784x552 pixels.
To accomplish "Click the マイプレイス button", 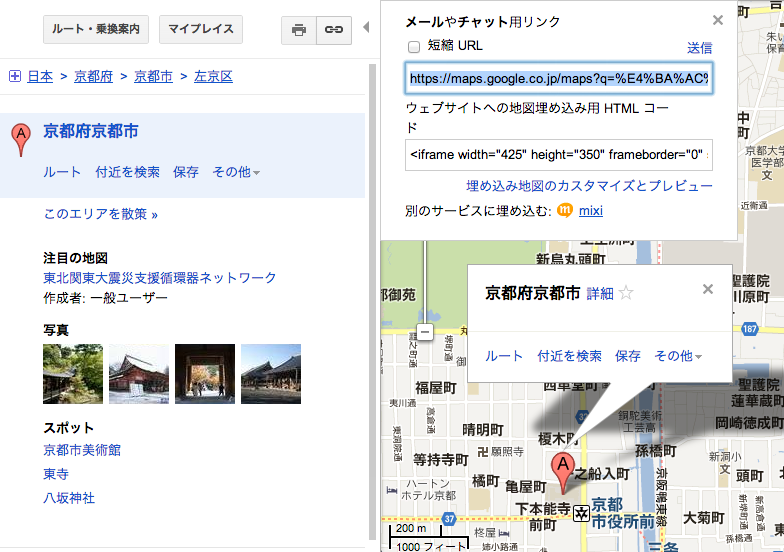I will click(200, 30).
